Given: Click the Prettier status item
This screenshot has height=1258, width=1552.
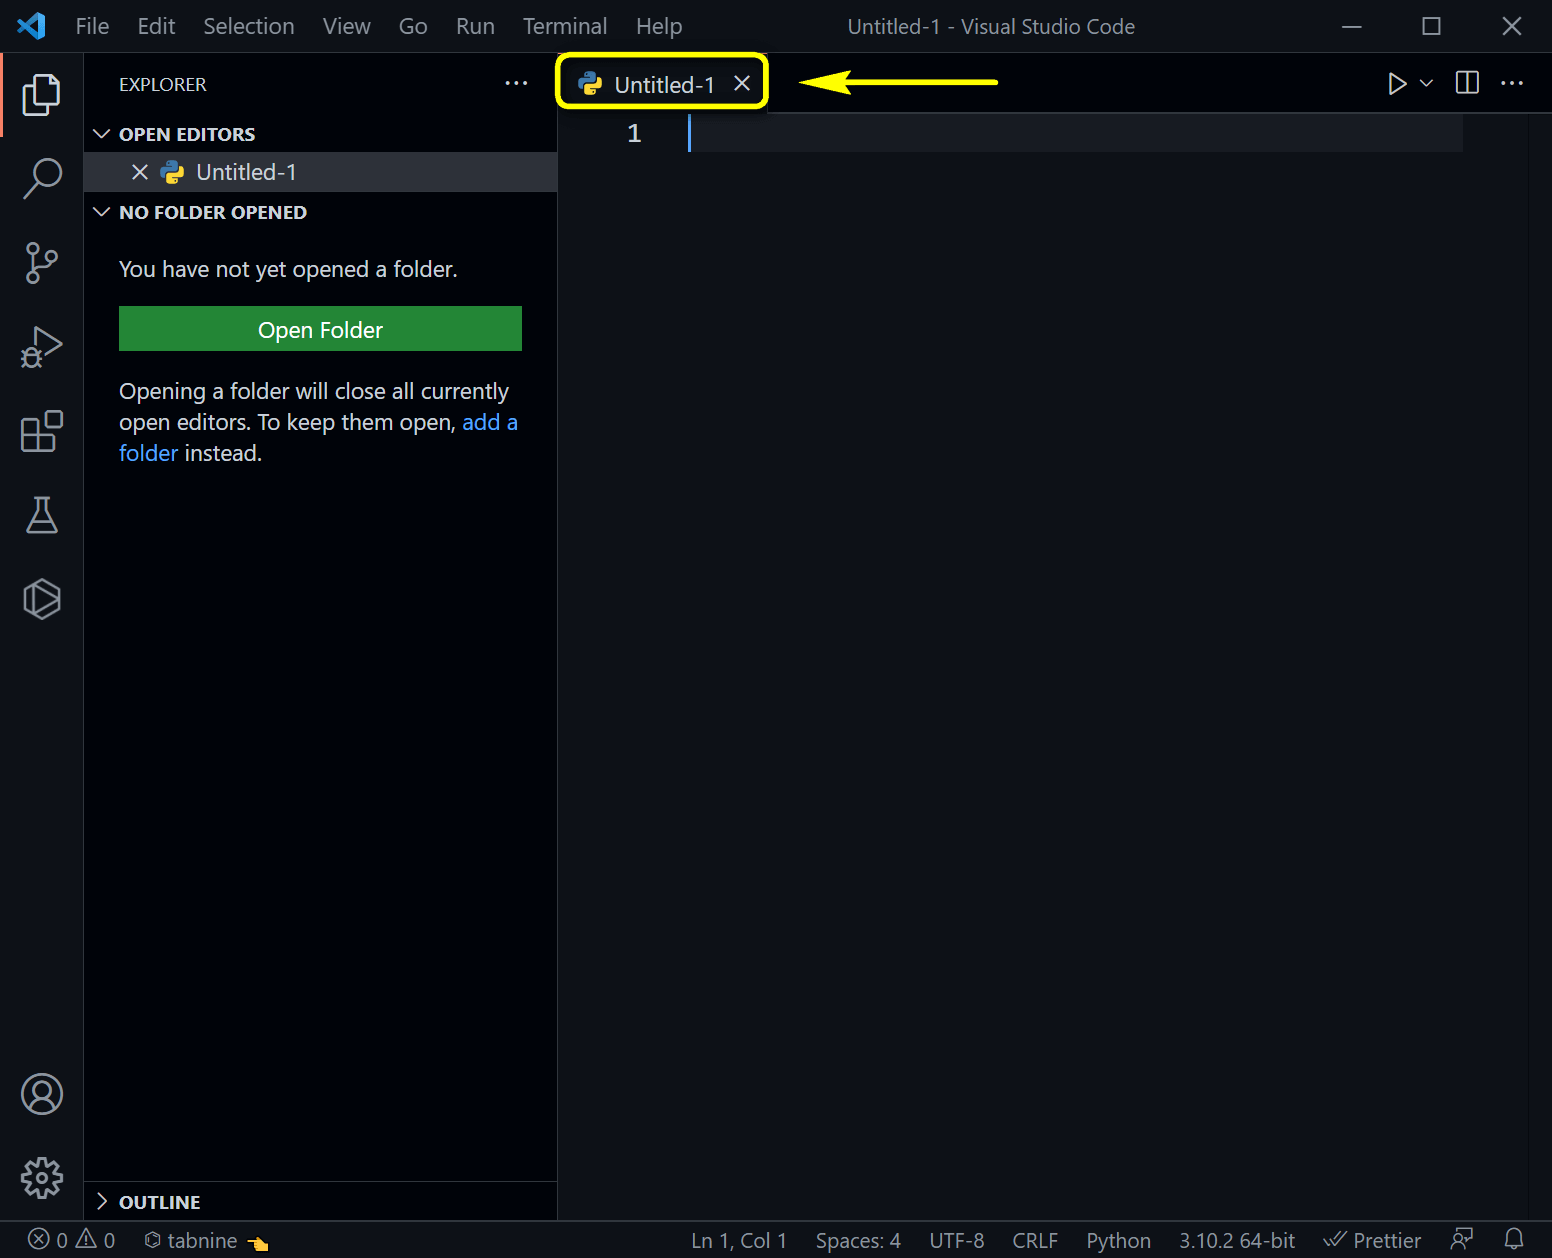Looking at the screenshot, I should (1372, 1240).
